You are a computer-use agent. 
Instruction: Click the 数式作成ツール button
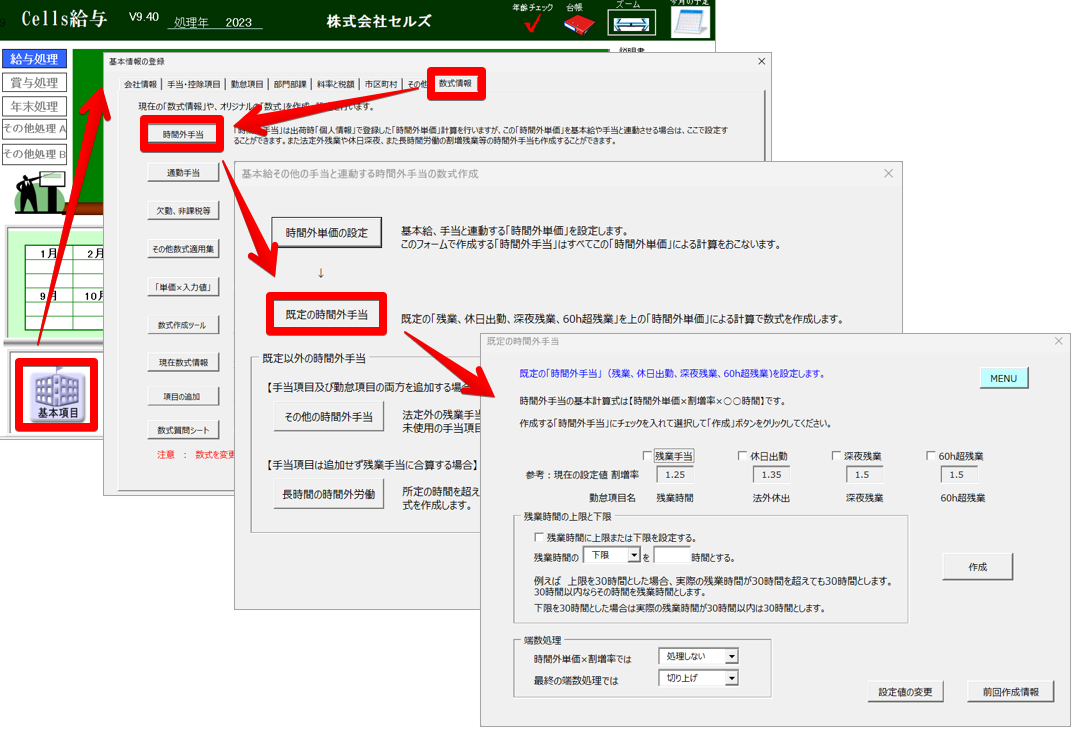click(x=183, y=325)
